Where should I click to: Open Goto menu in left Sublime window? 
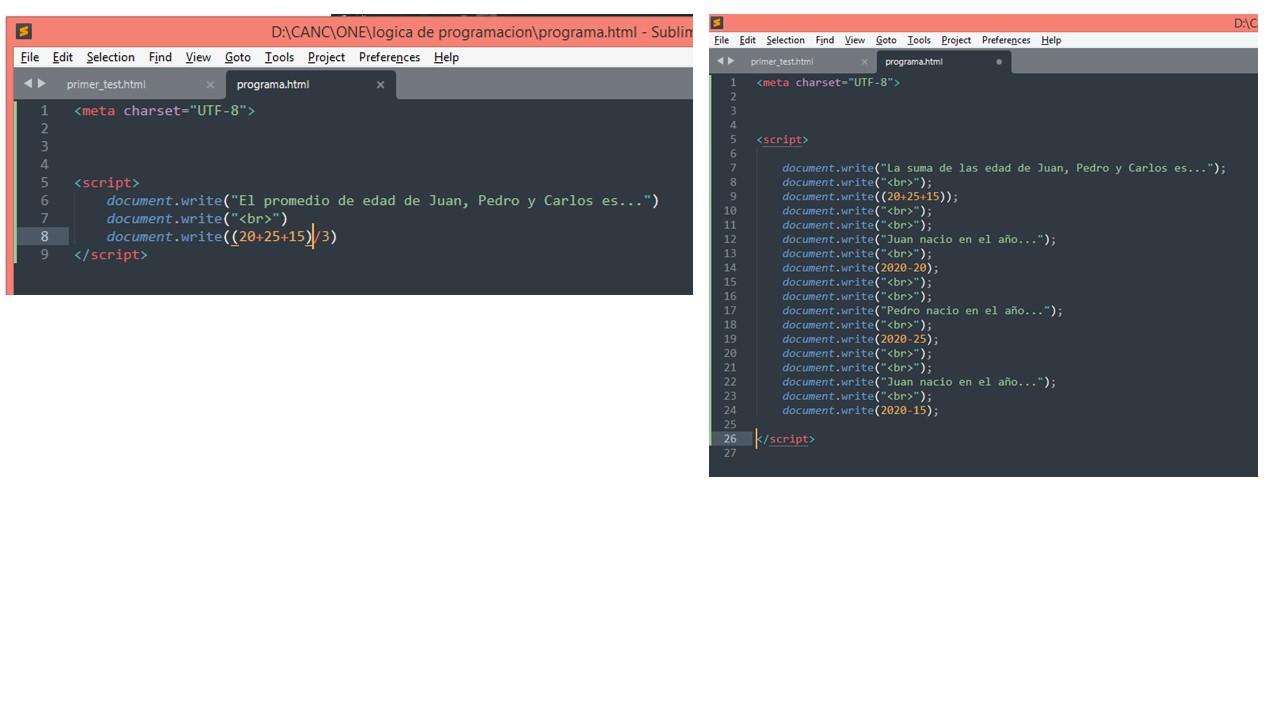click(238, 57)
